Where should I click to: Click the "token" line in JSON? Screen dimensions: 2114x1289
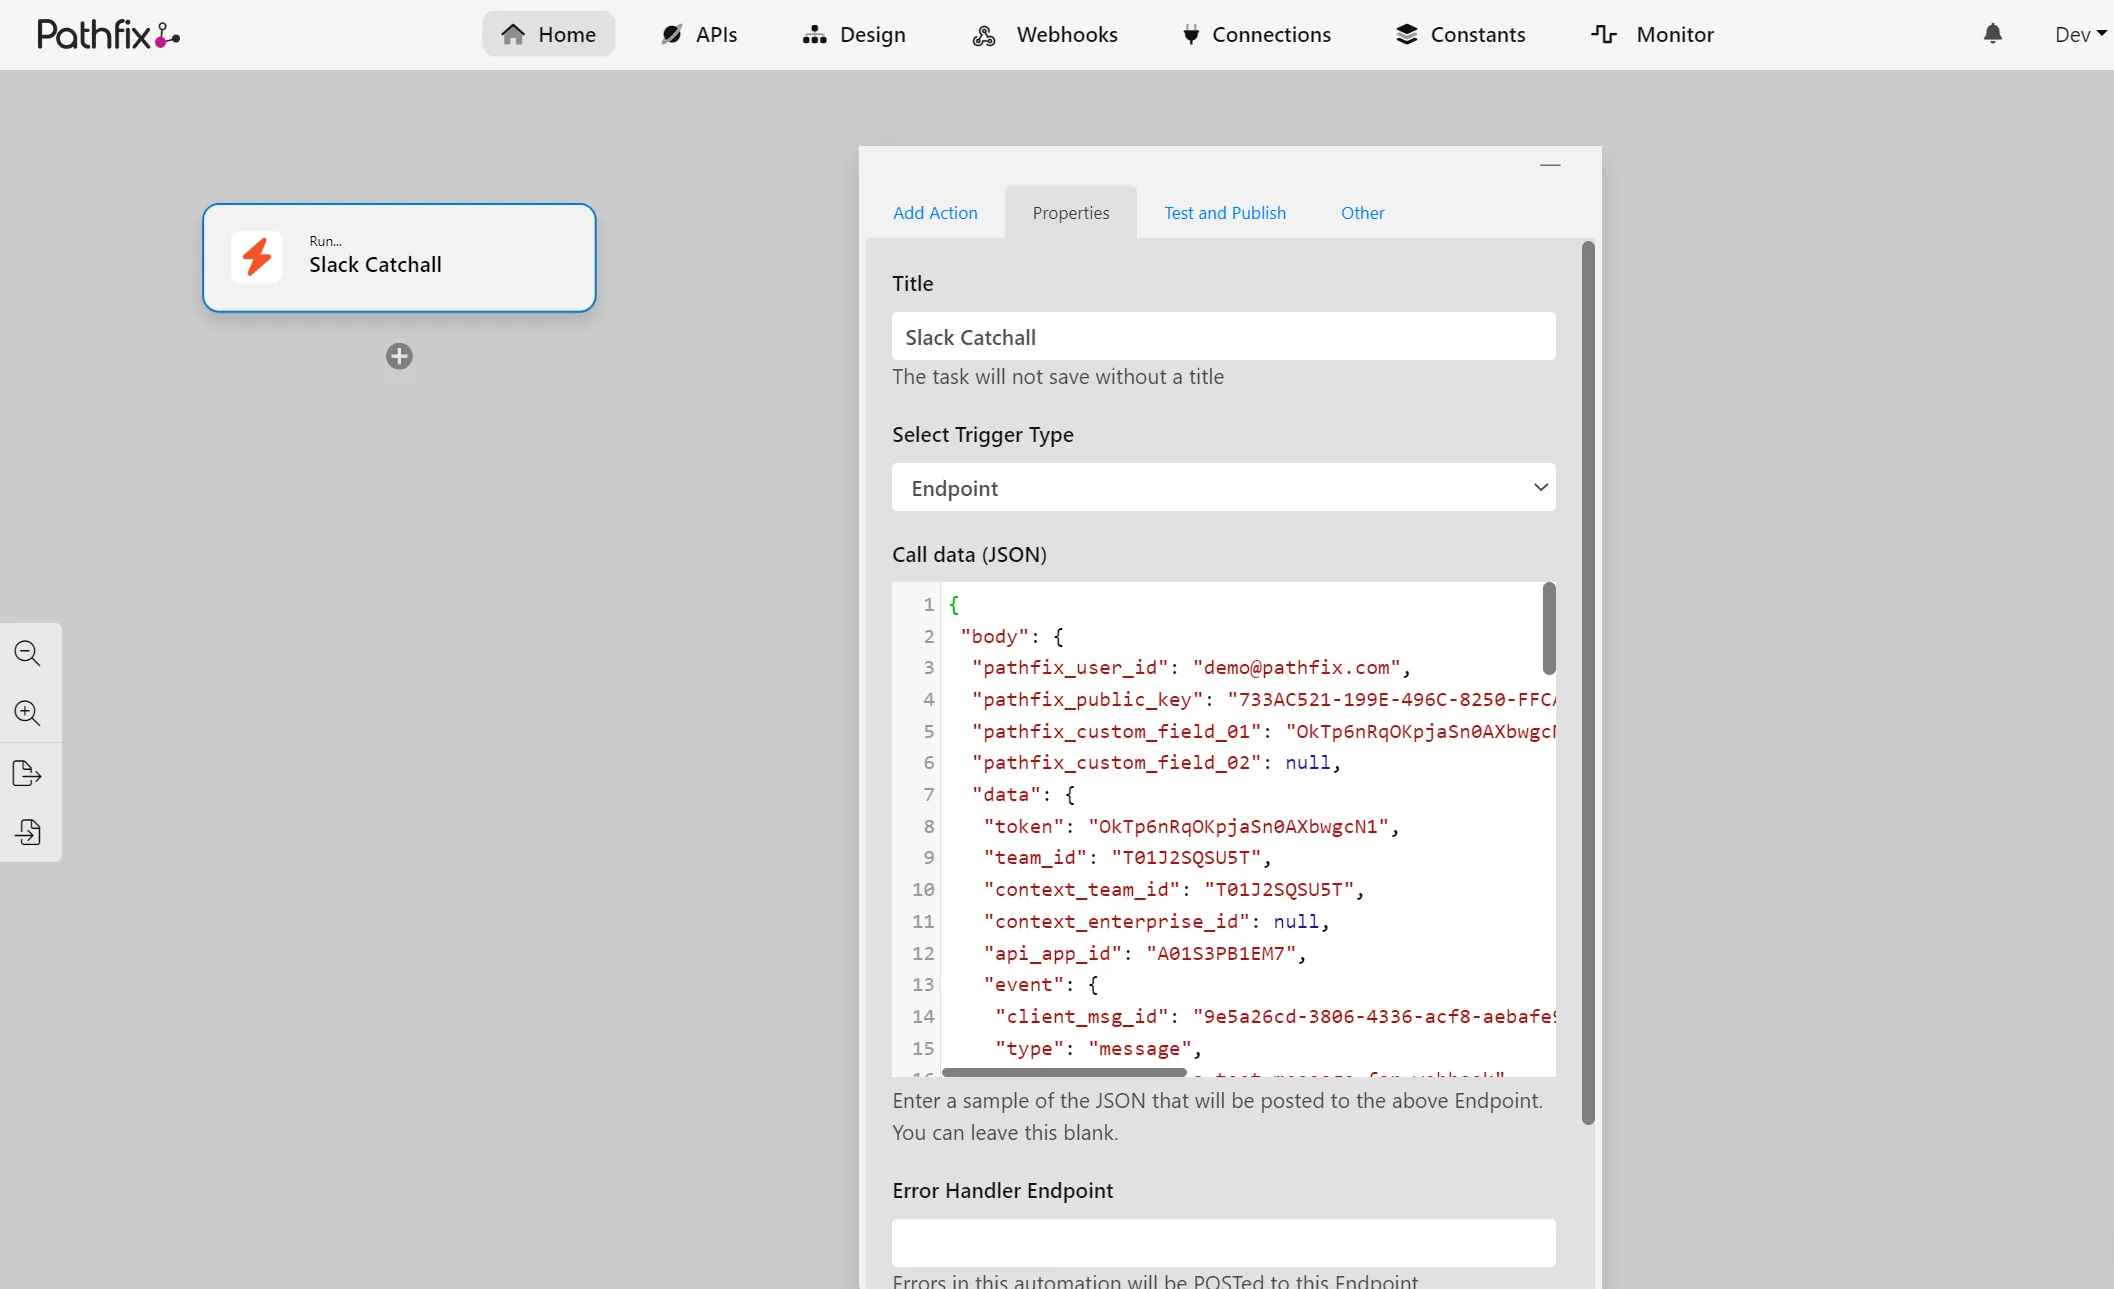tap(1191, 826)
